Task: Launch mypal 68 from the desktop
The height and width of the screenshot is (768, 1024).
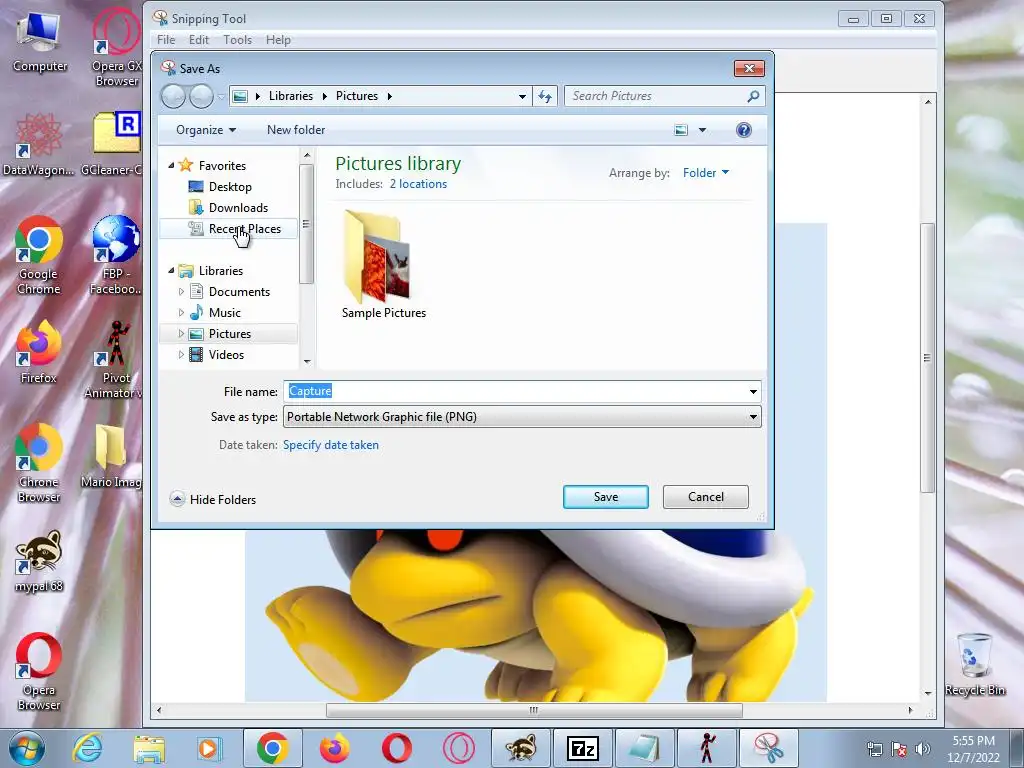Action: click(39, 562)
